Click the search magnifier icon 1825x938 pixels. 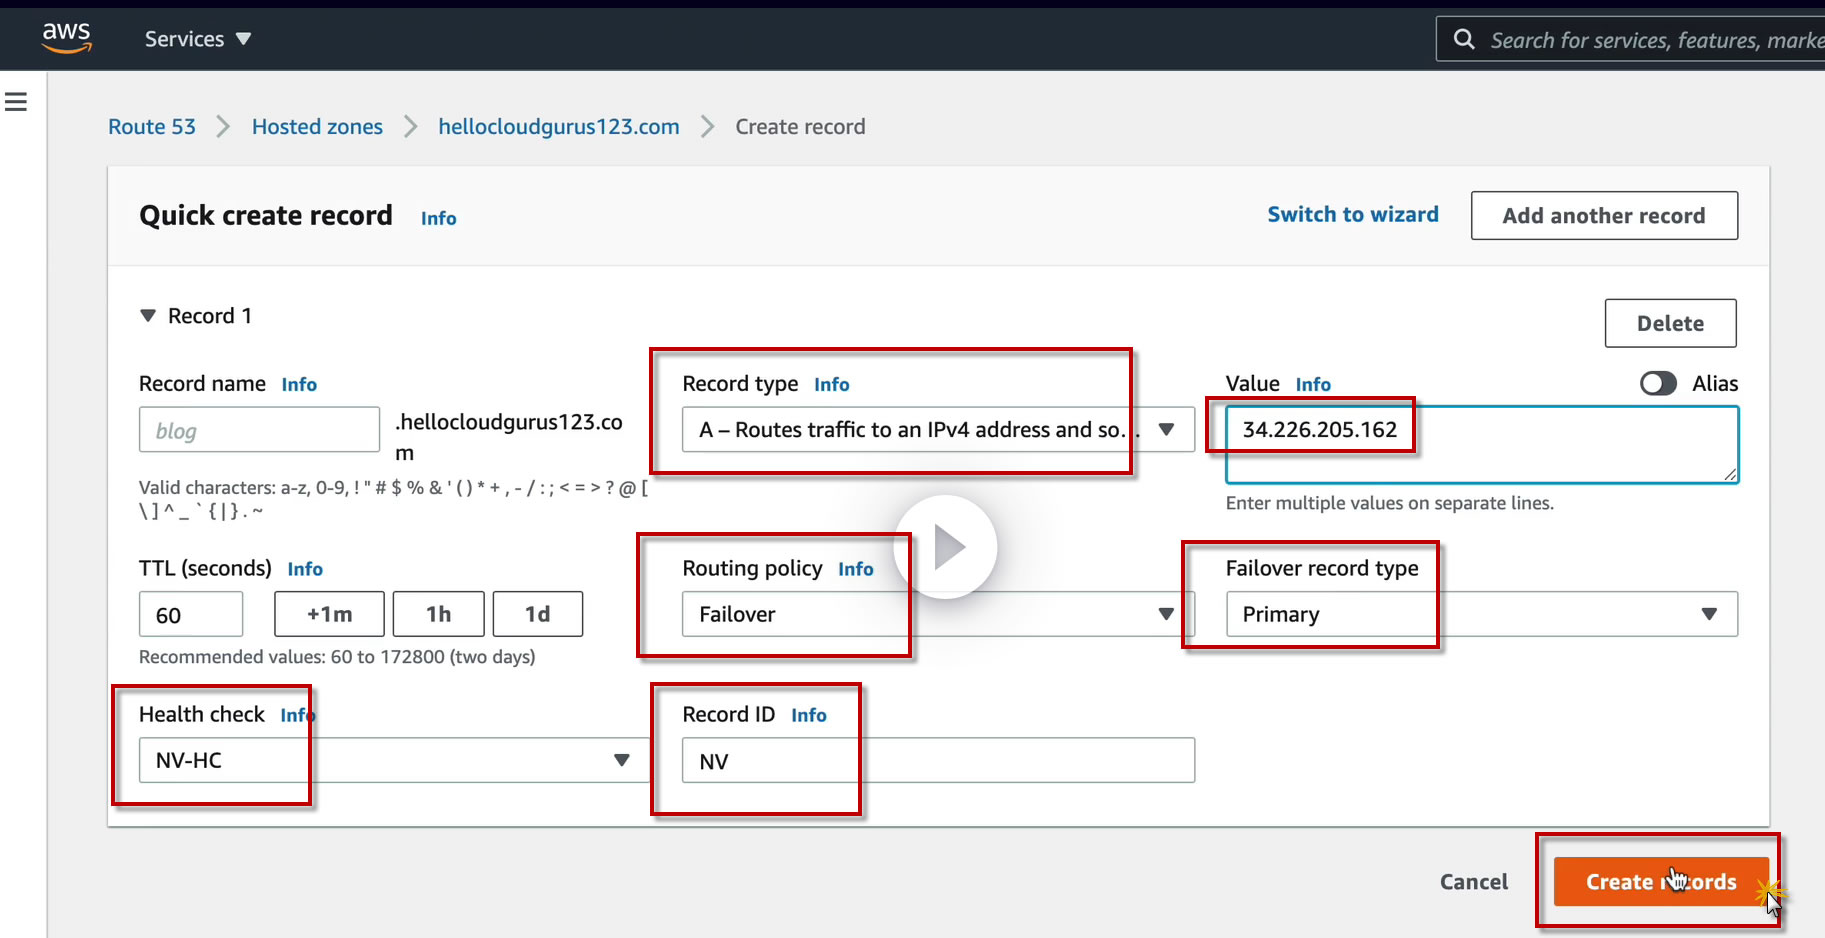coord(1464,39)
